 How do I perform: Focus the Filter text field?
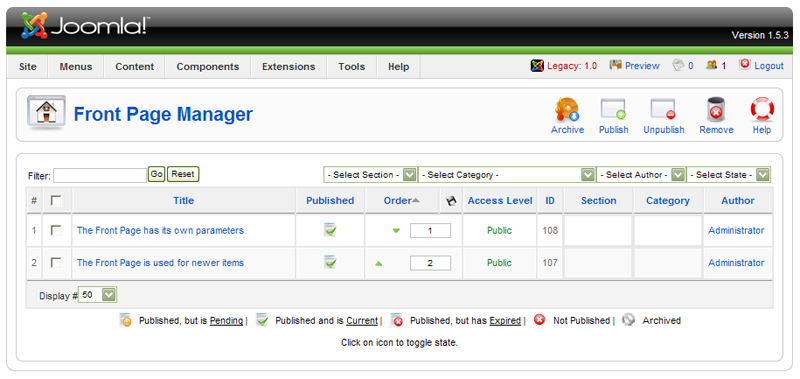(100, 175)
